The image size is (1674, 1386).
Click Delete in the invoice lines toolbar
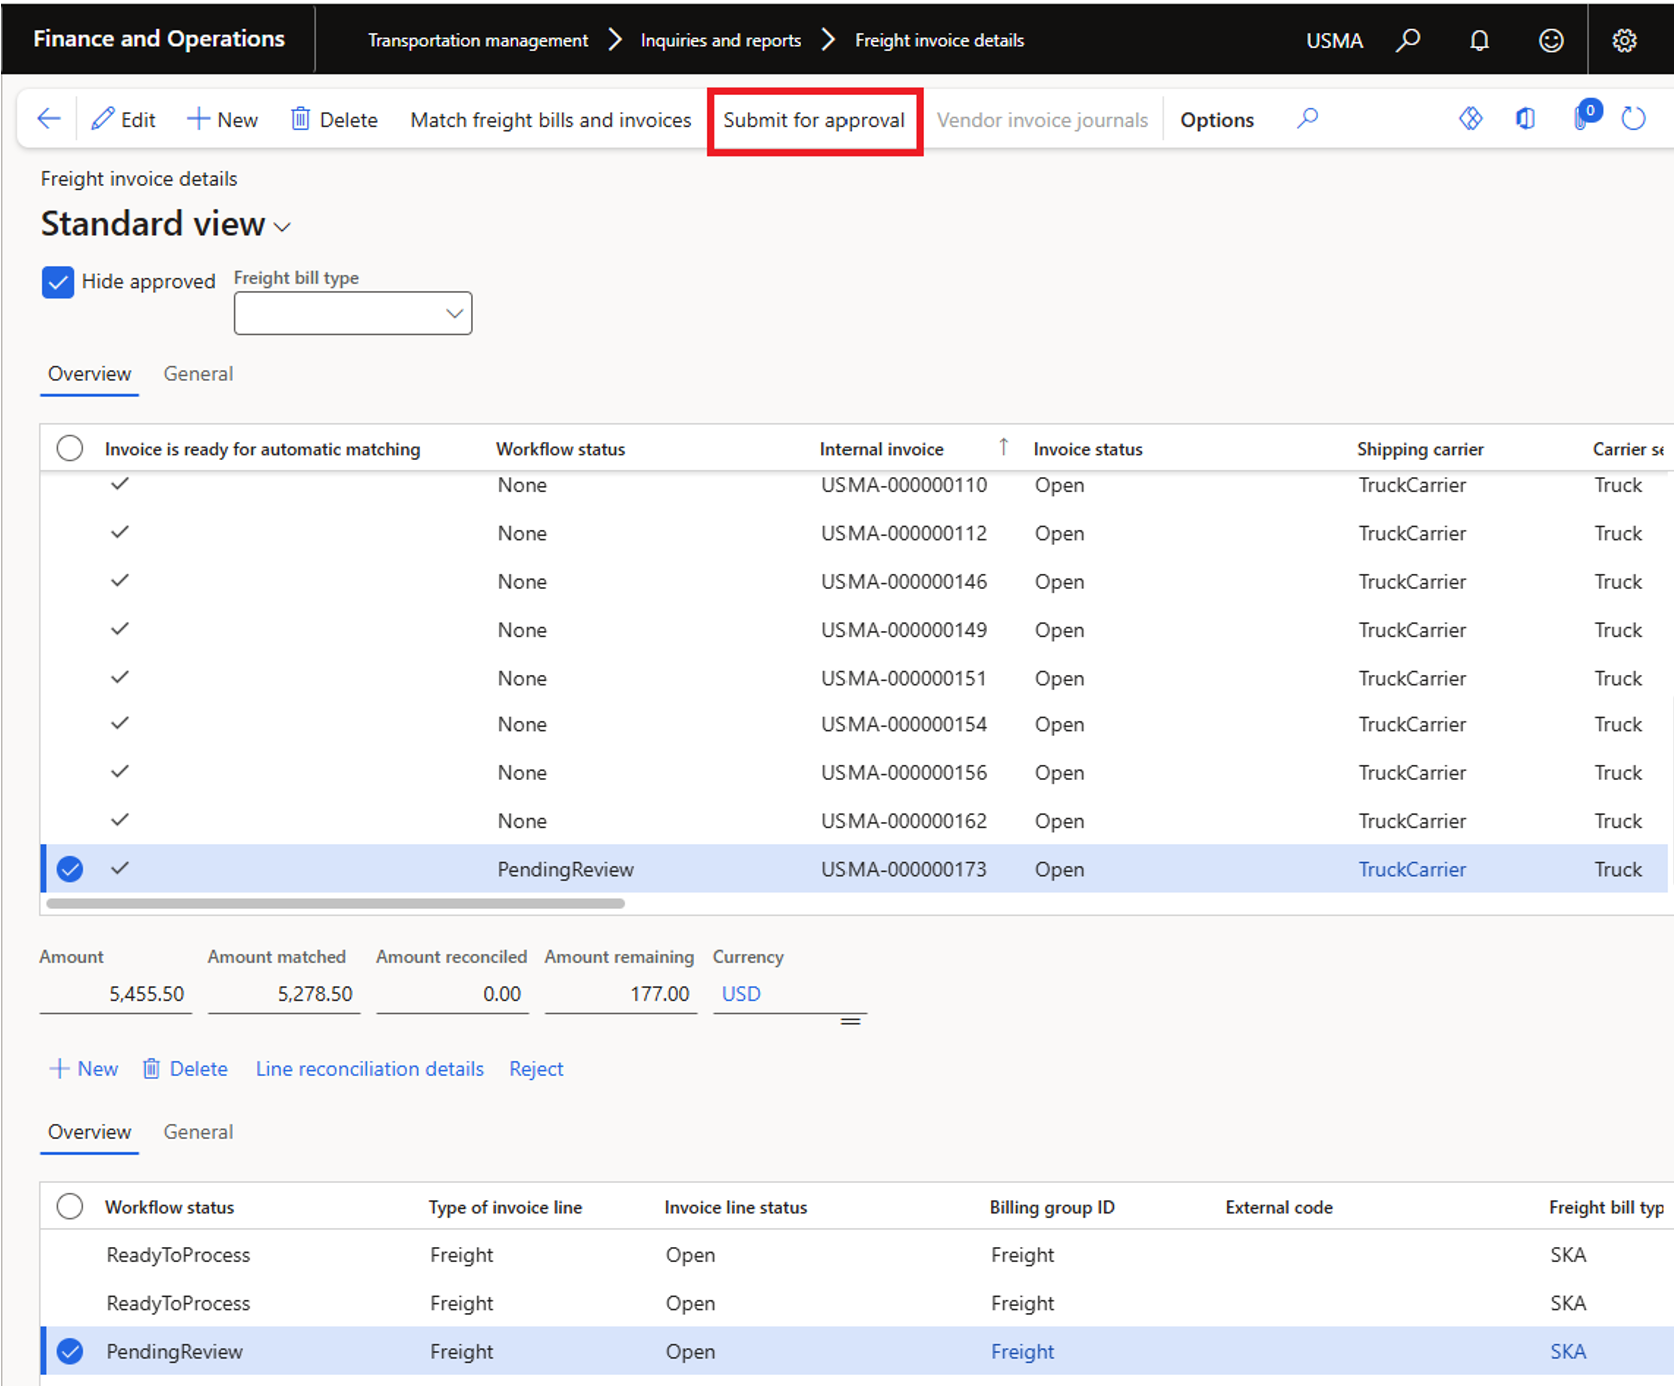185,1069
